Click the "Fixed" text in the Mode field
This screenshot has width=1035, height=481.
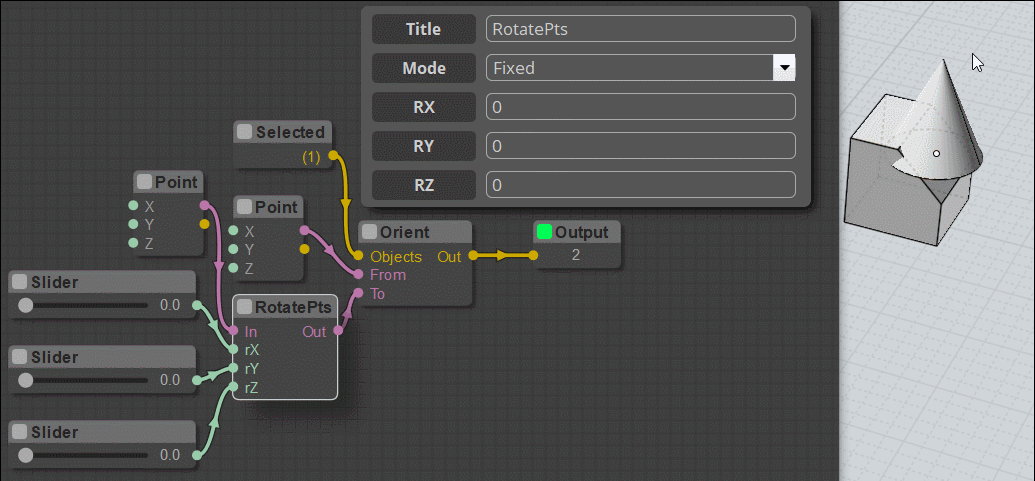pos(514,68)
